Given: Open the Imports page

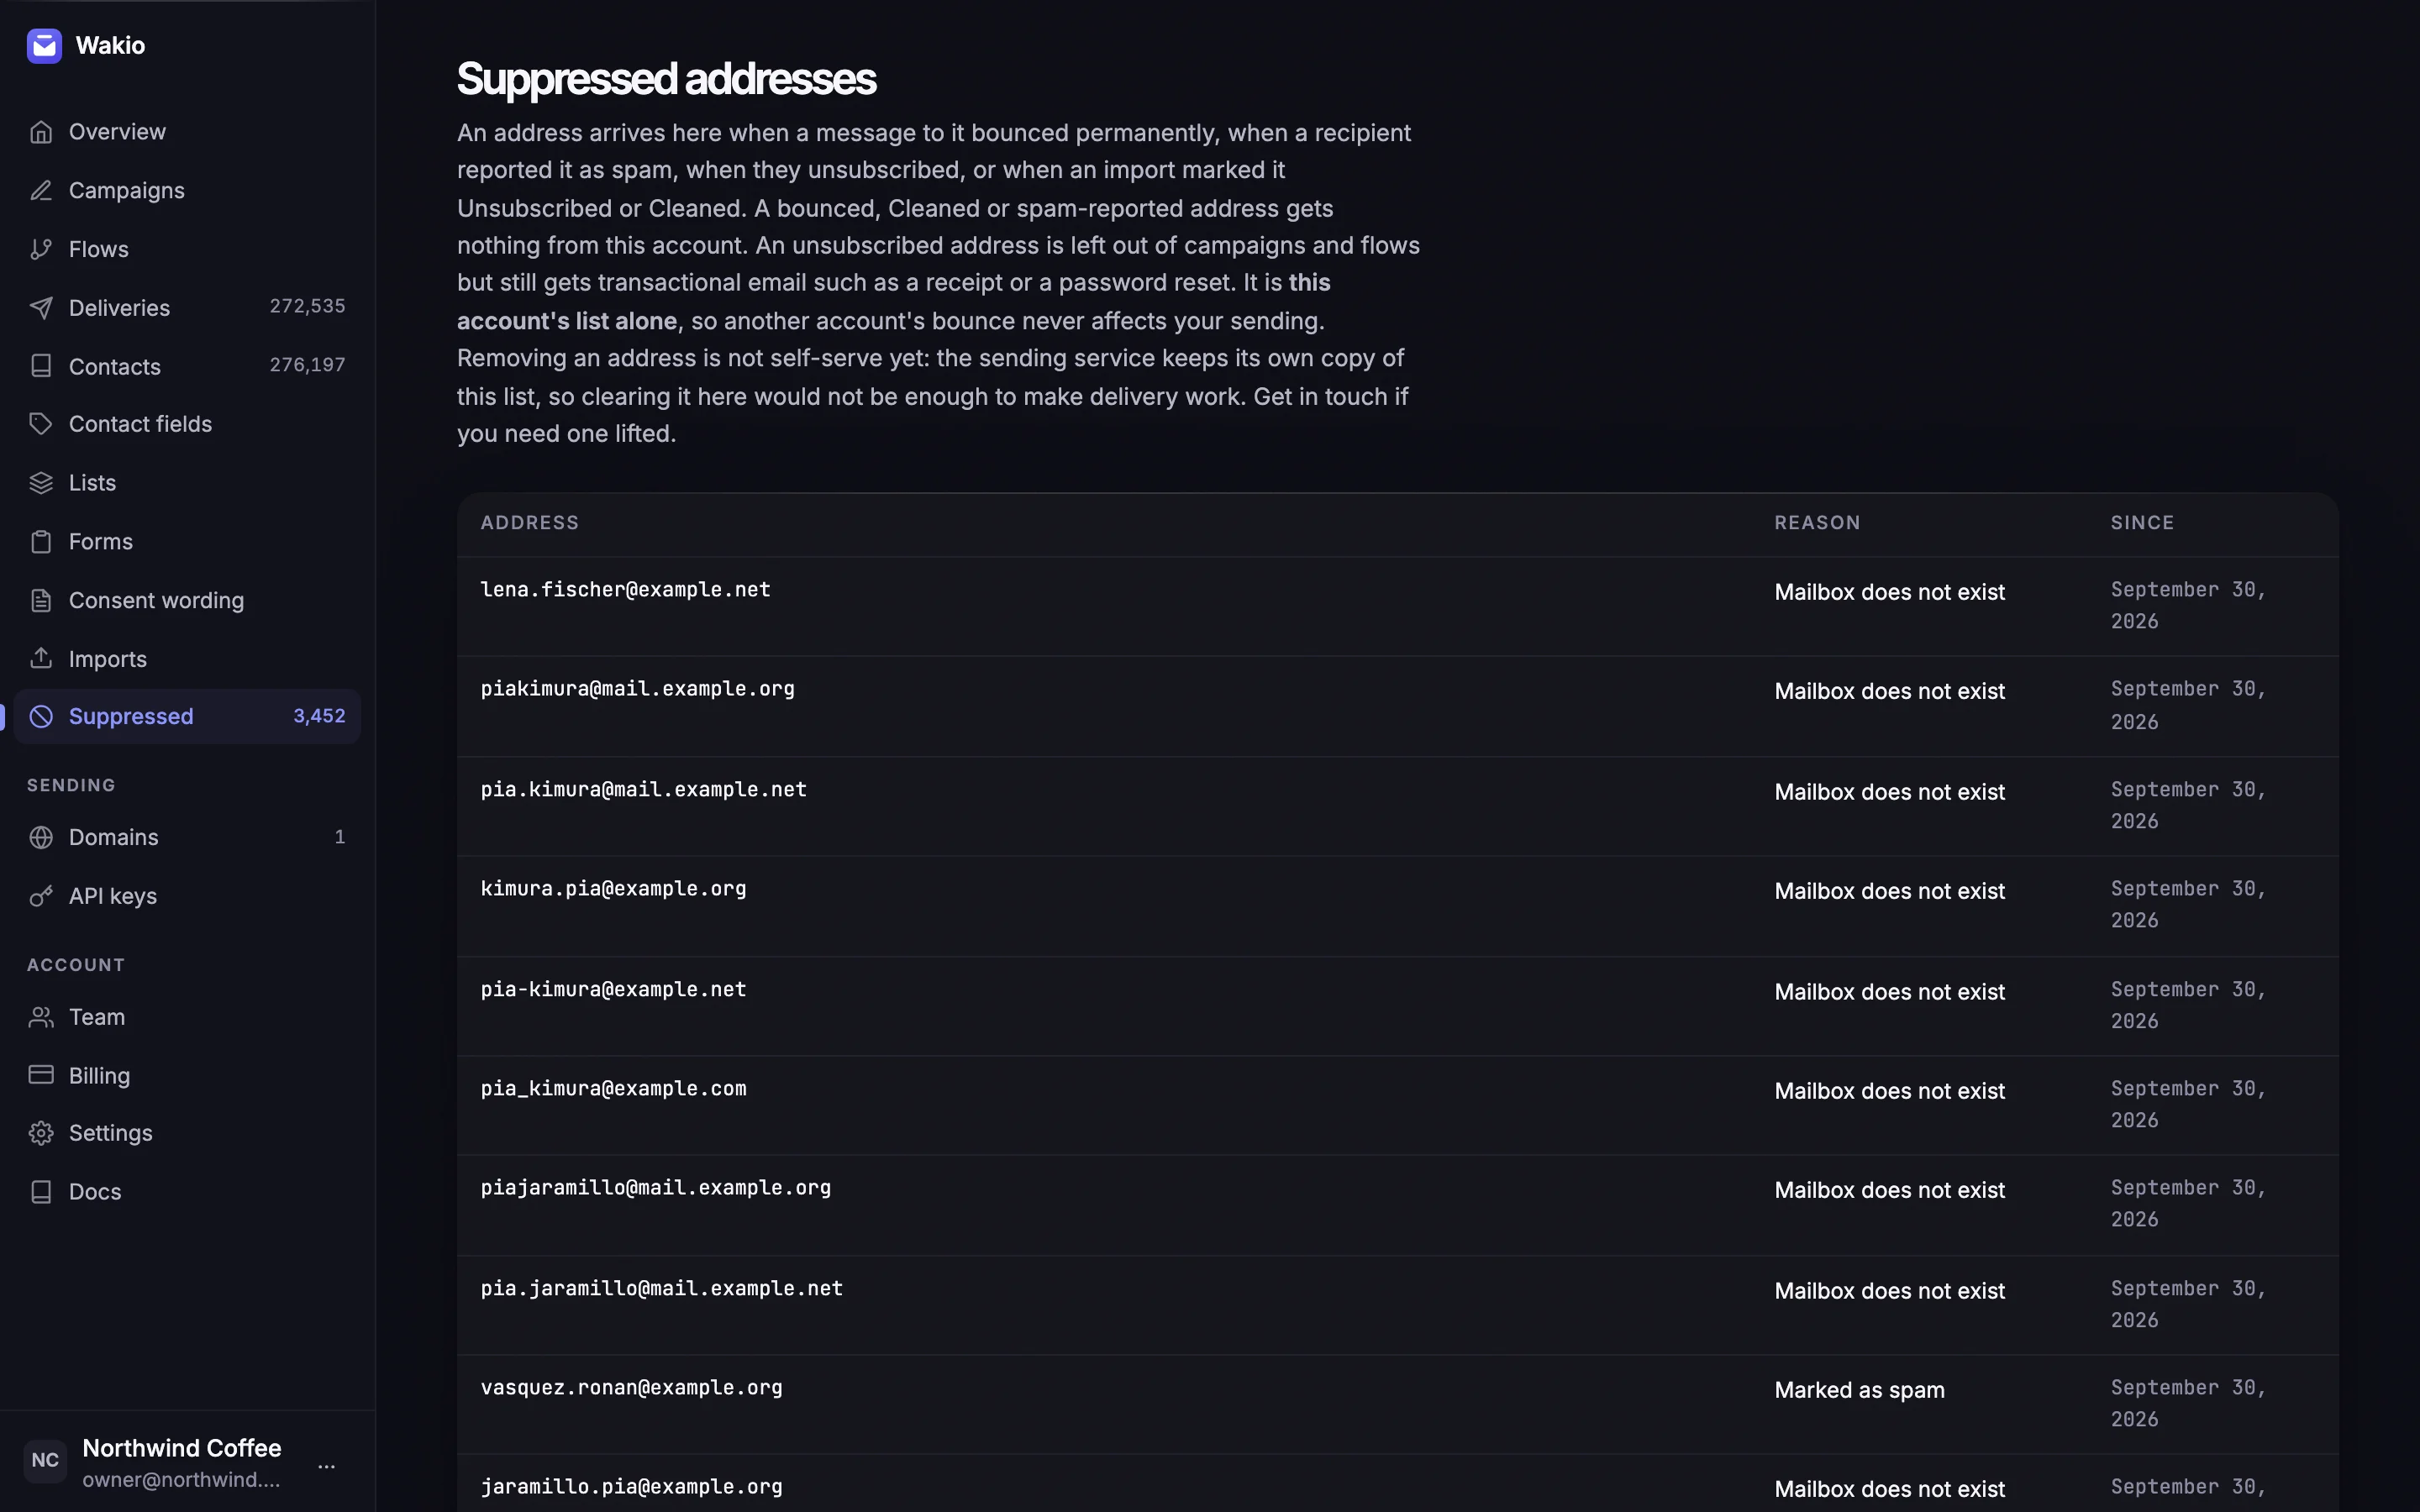Looking at the screenshot, I should 187,658.
